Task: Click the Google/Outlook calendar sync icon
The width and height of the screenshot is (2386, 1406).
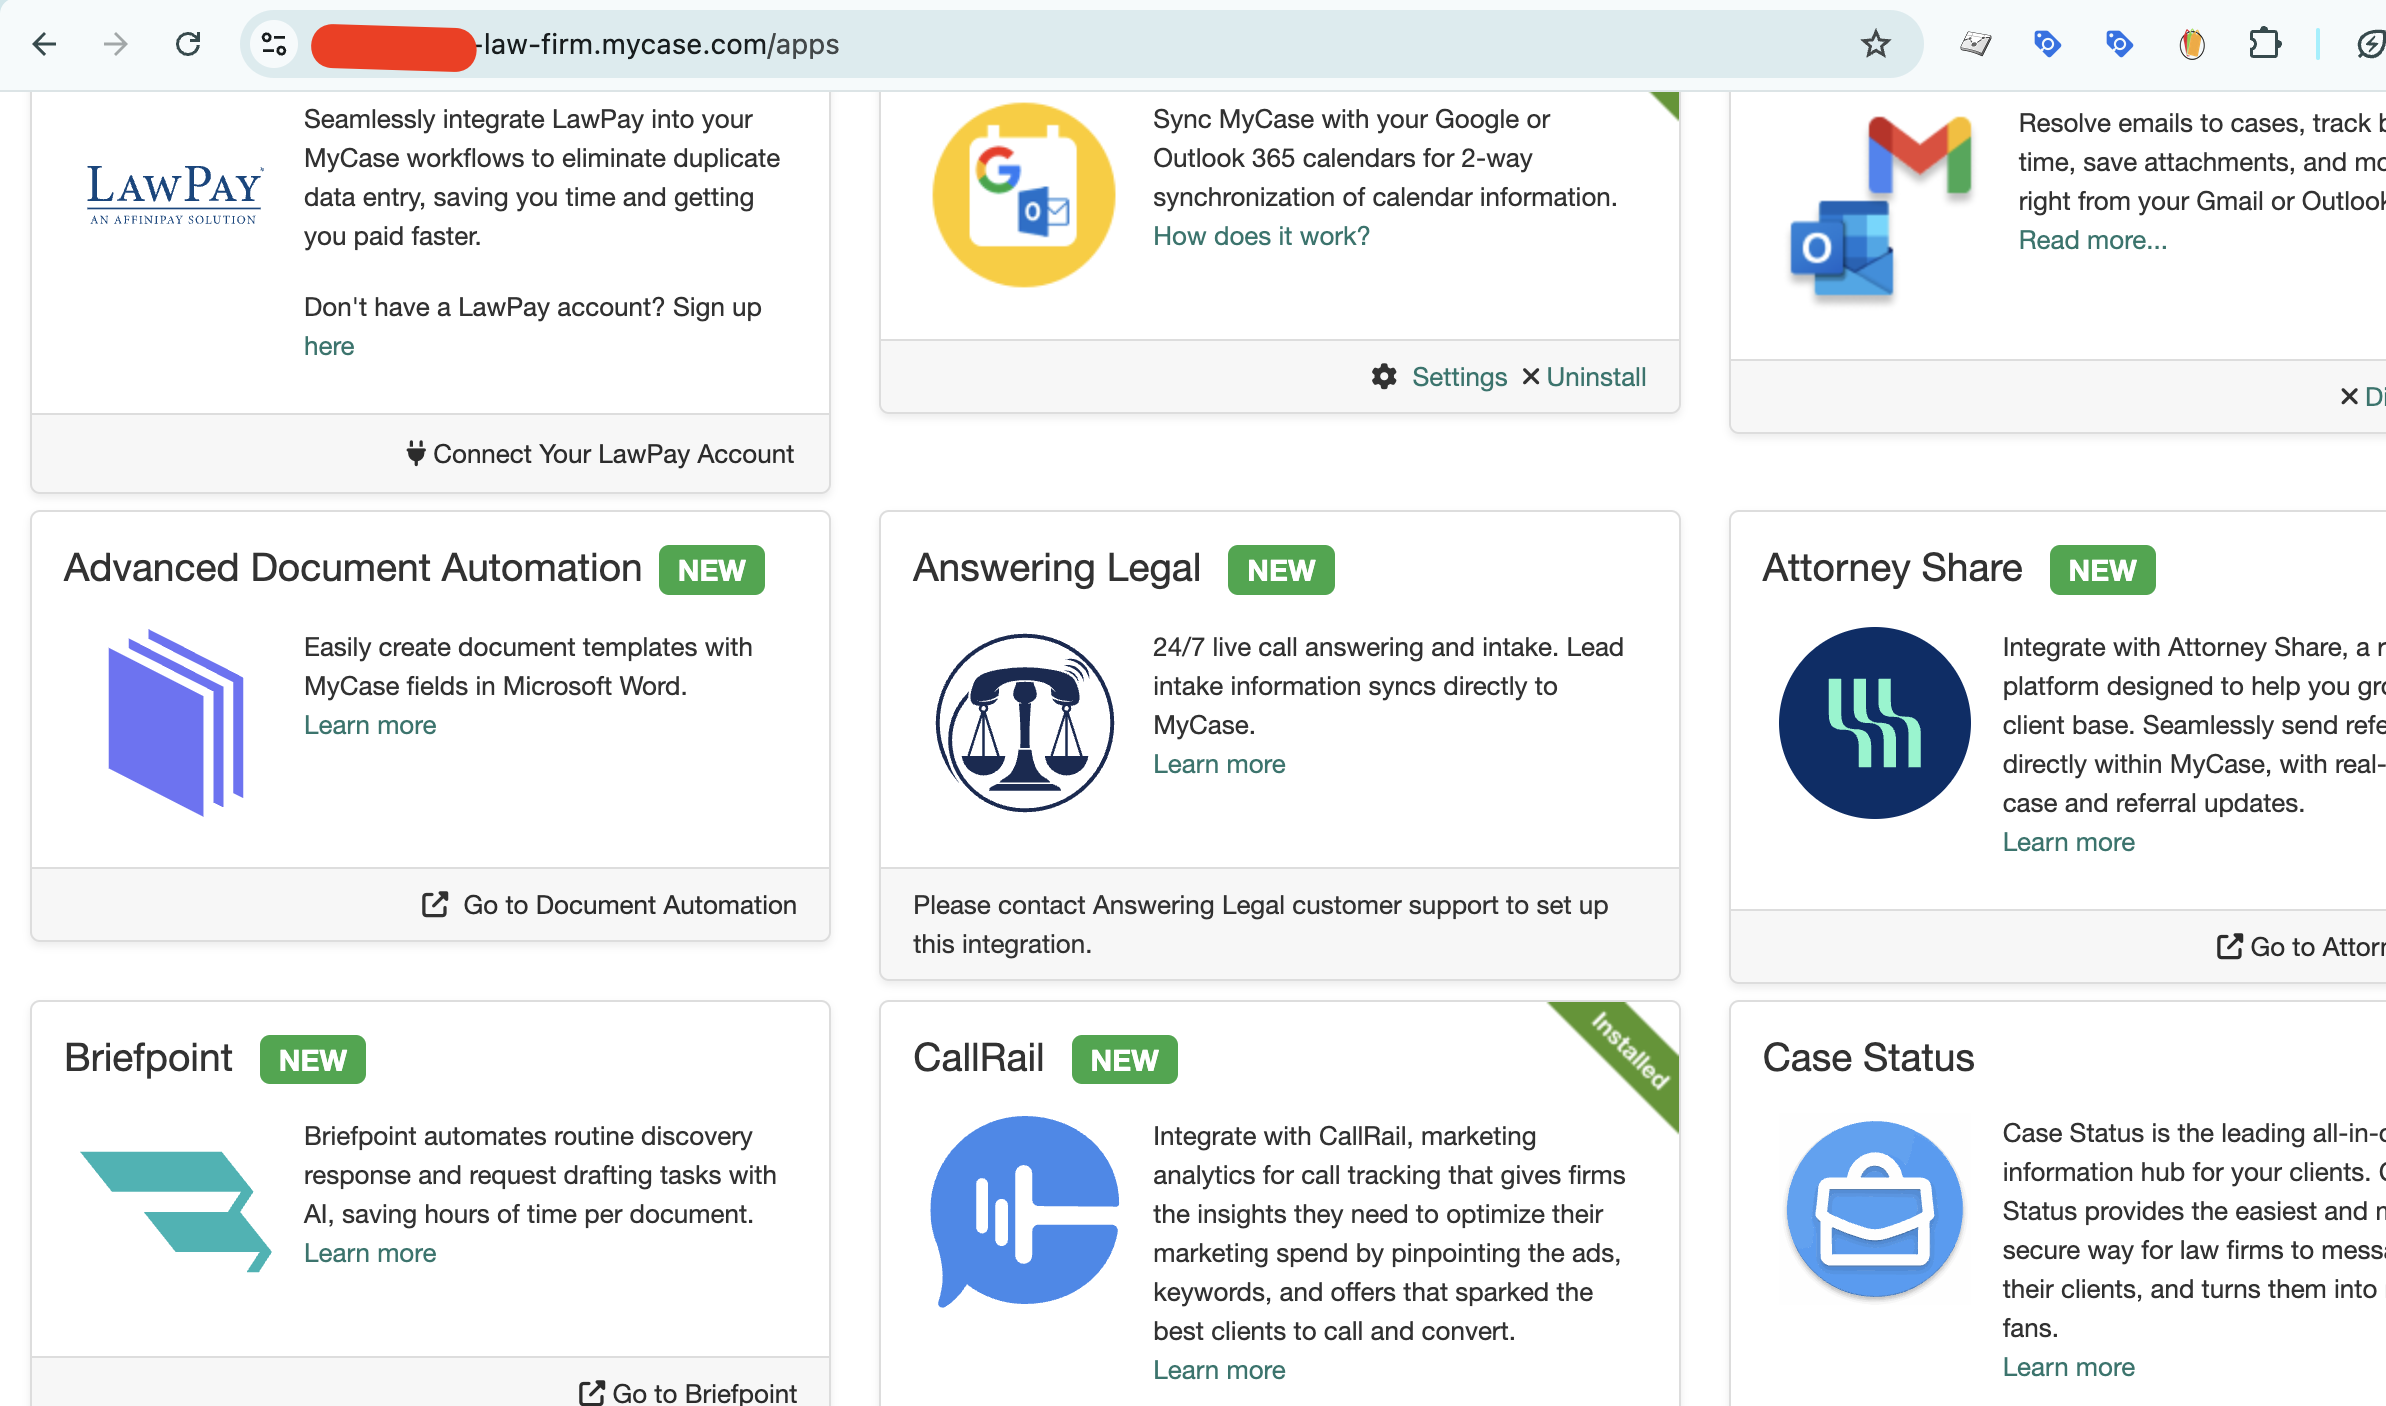Action: pos(1024,195)
